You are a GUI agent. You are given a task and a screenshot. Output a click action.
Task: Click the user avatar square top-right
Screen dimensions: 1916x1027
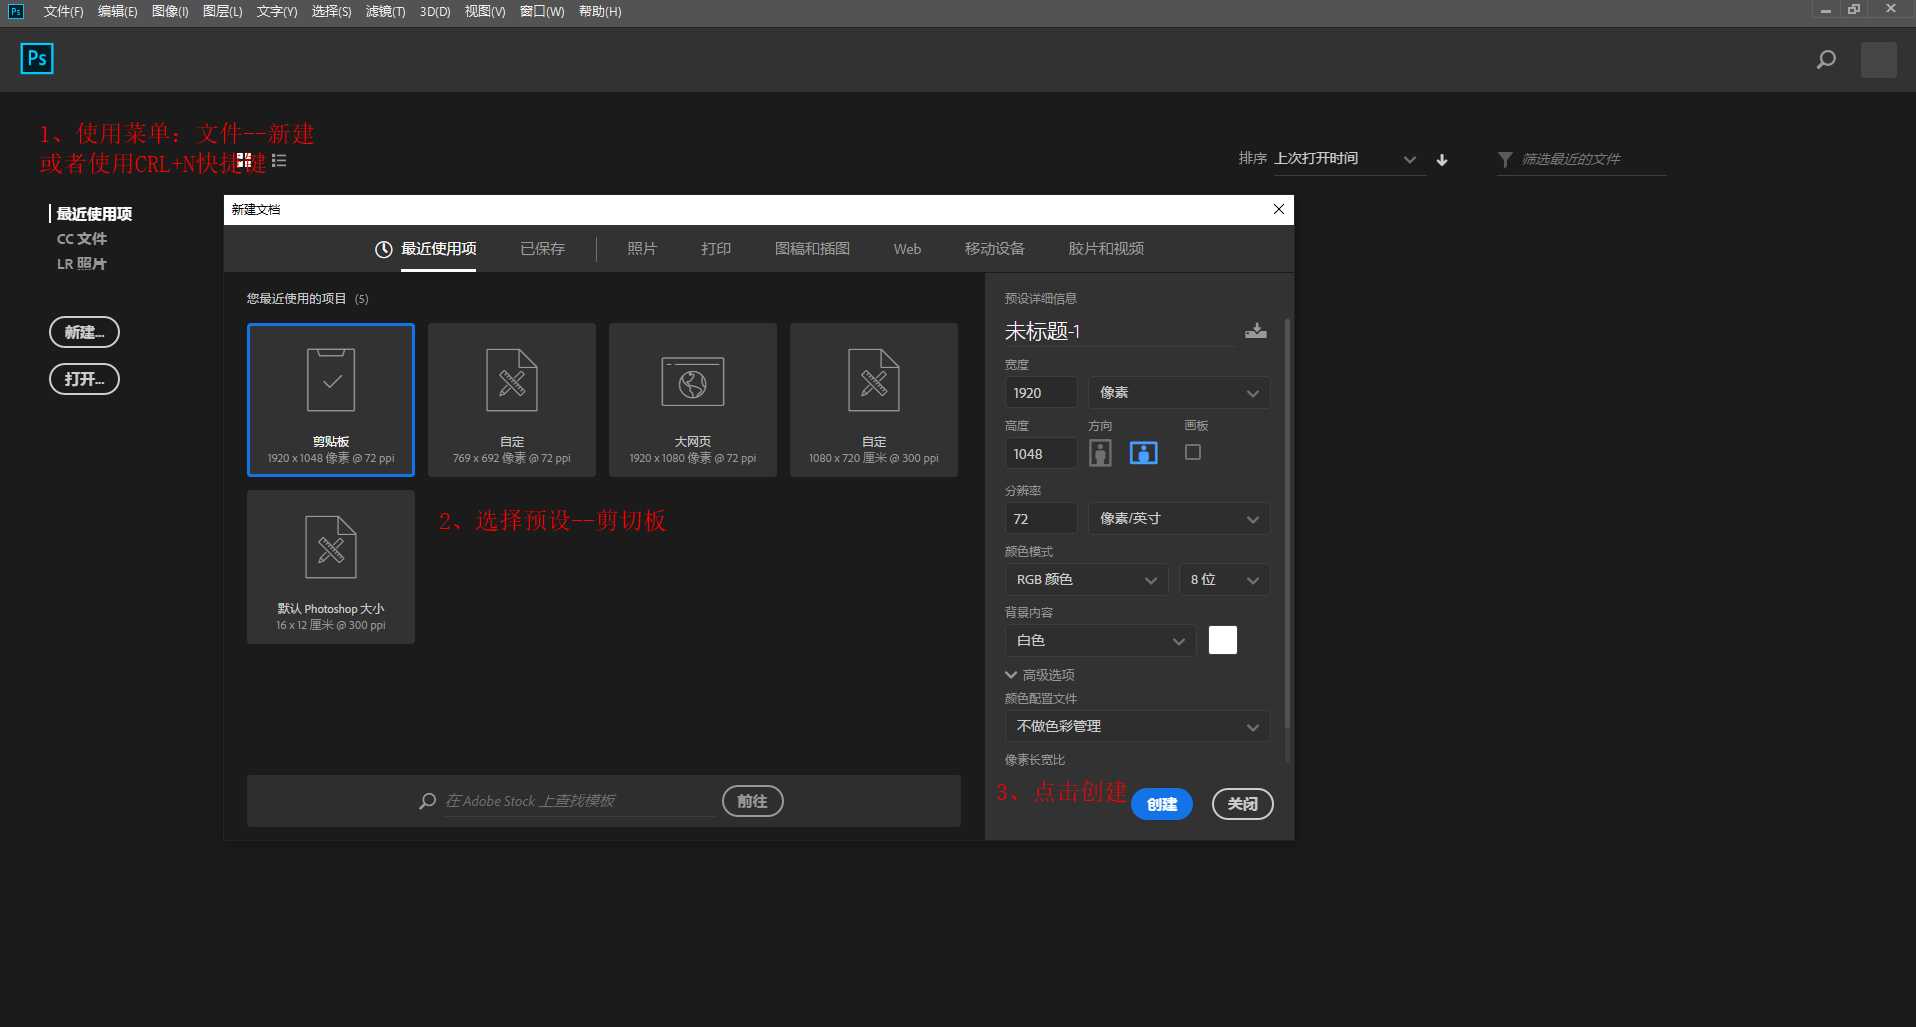point(1879,60)
